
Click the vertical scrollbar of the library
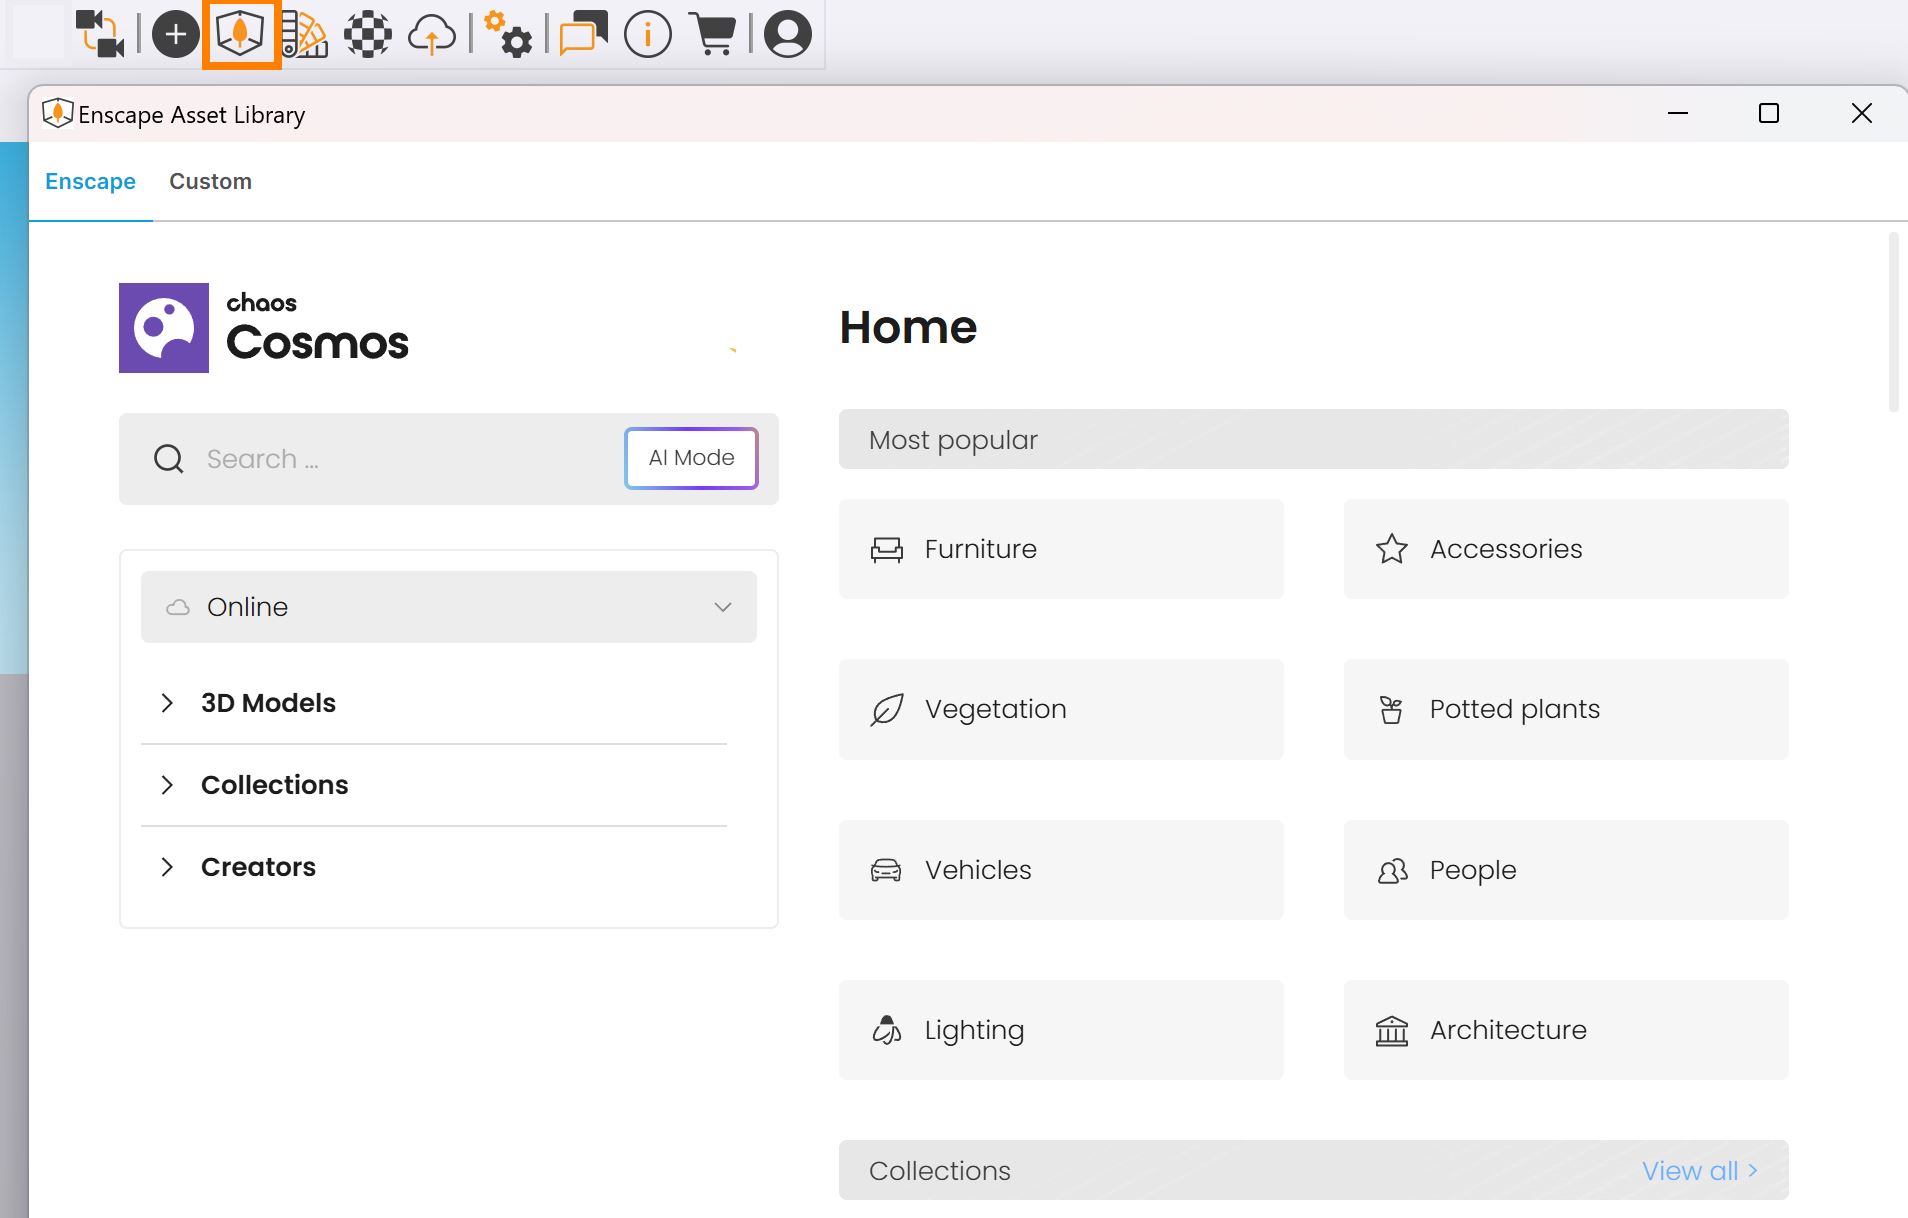(1893, 322)
